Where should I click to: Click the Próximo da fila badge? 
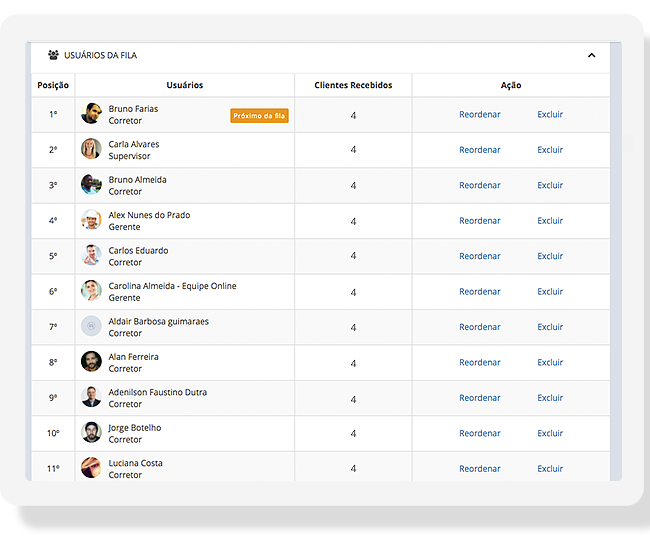pyautogui.click(x=259, y=116)
